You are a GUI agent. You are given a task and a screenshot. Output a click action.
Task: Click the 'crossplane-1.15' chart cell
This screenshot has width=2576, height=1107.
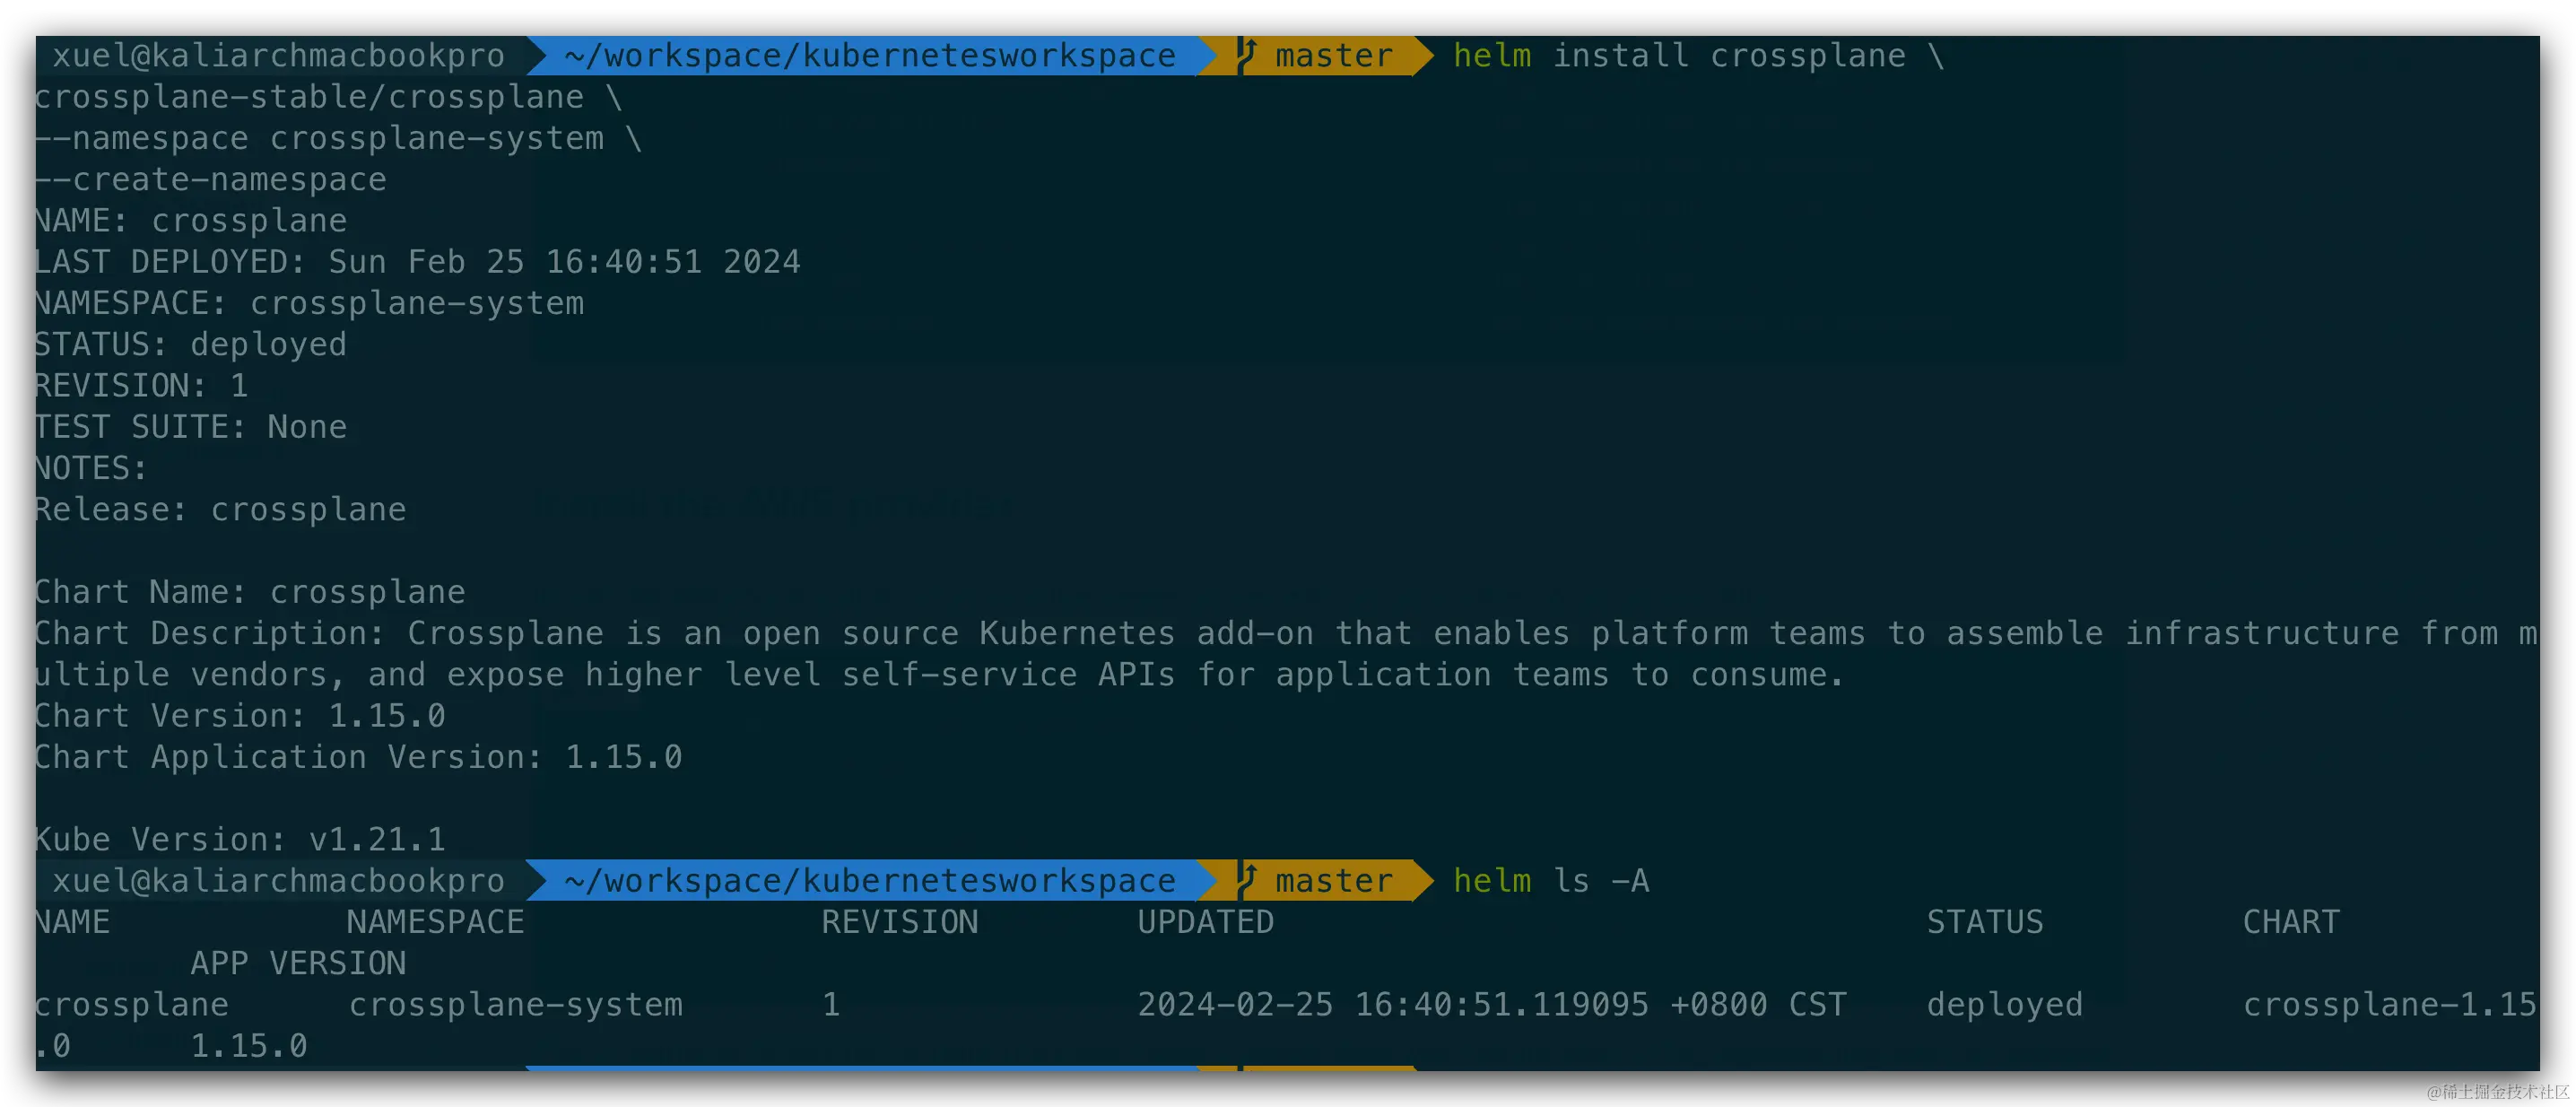coord(2390,1004)
